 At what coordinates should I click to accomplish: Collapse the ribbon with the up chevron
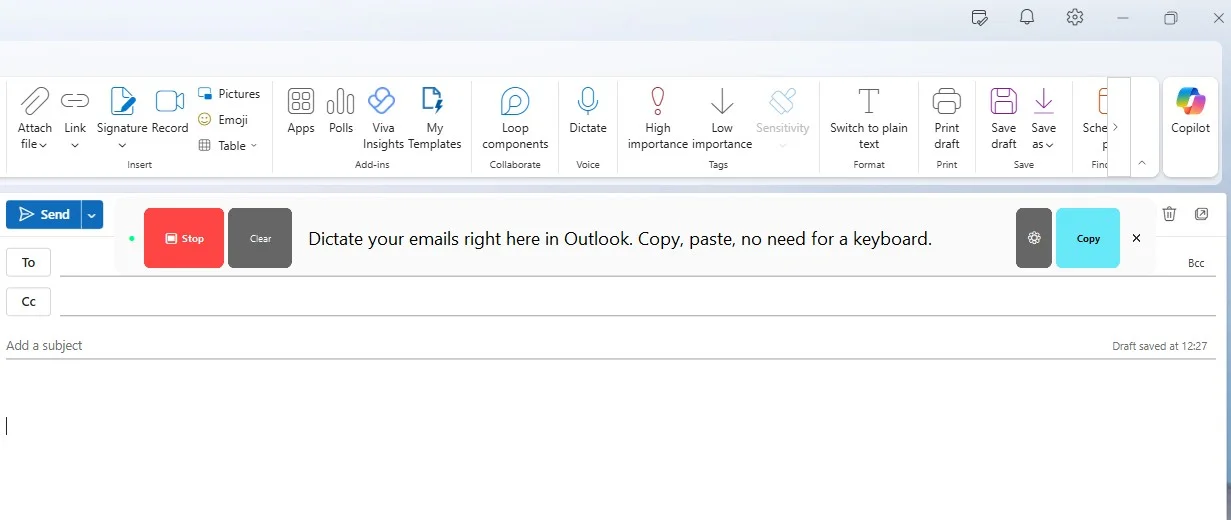pos(1142,163)
